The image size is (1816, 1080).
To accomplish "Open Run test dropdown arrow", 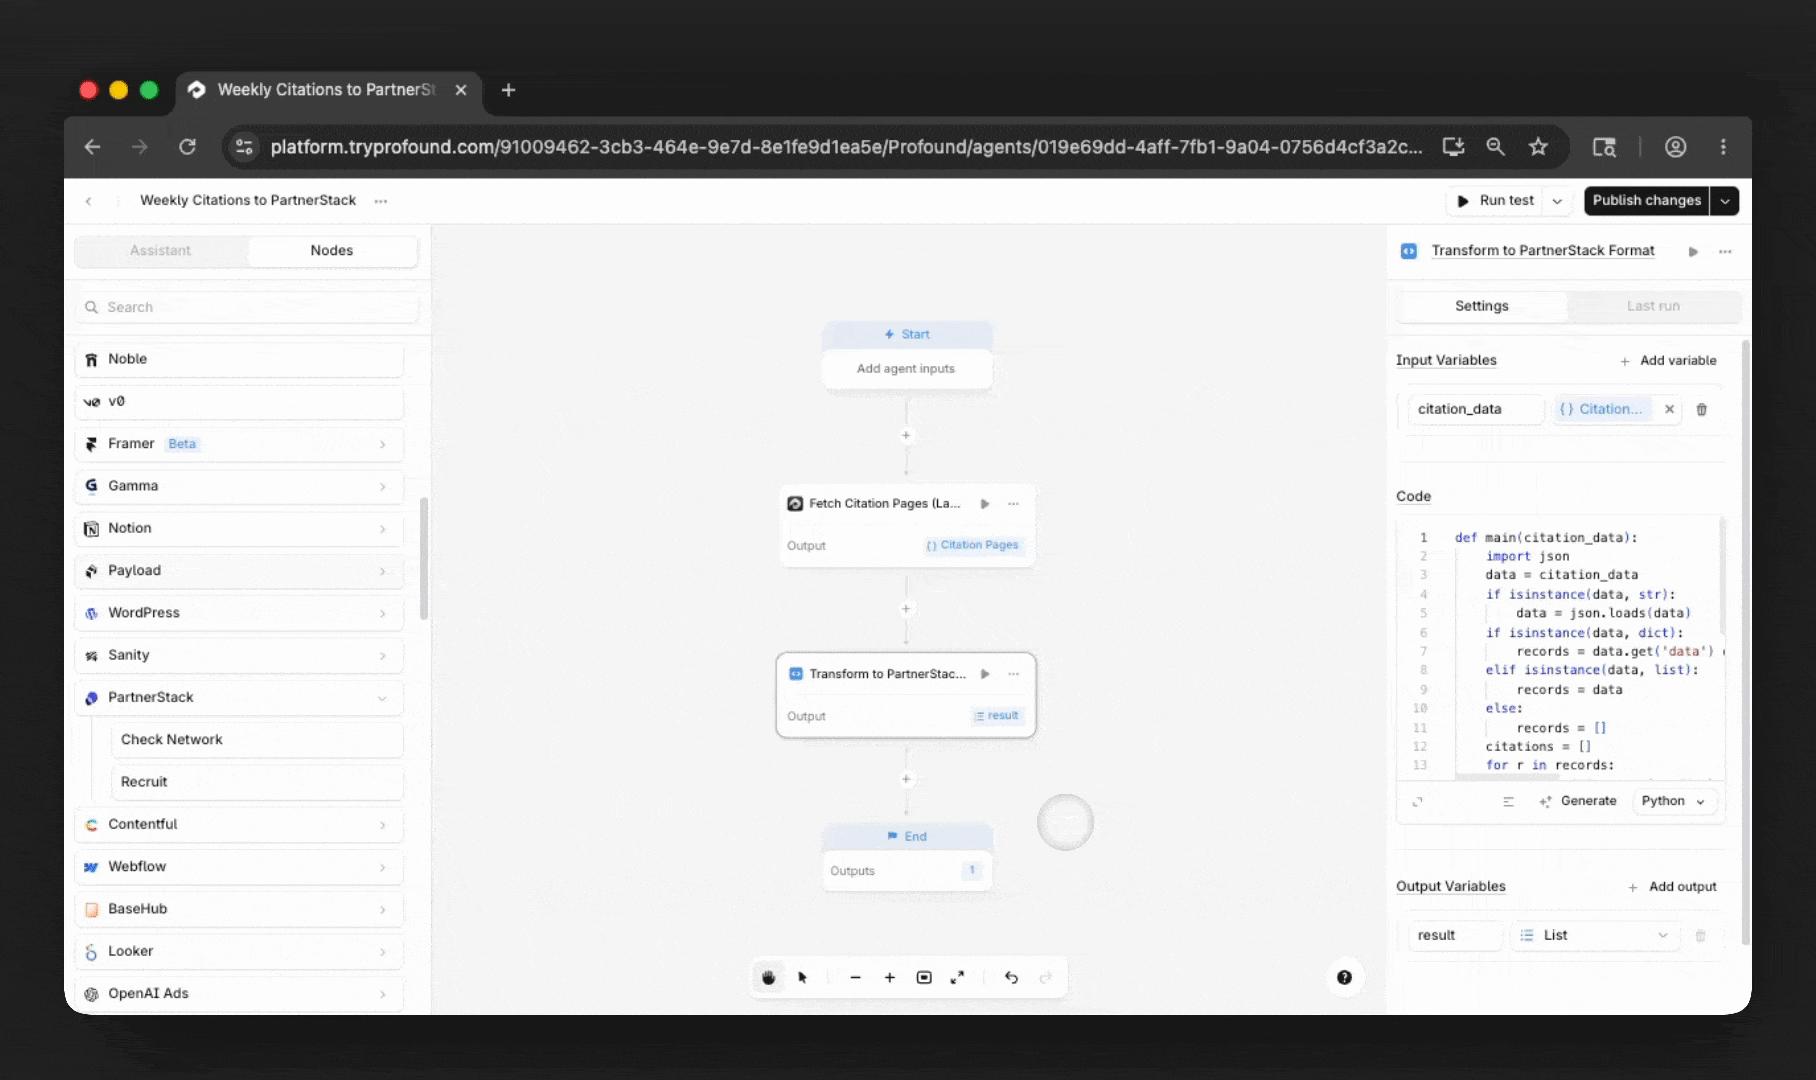I will [1557, 201].
